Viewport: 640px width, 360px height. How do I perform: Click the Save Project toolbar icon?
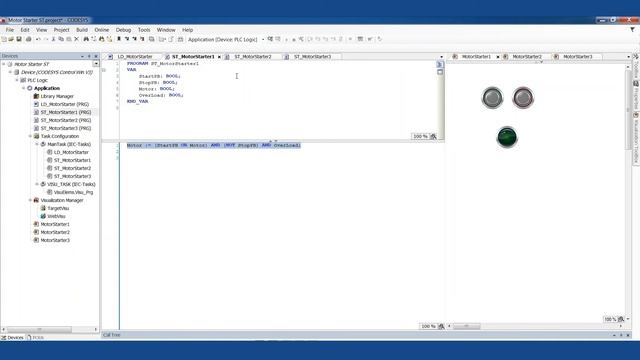(19, 39)
